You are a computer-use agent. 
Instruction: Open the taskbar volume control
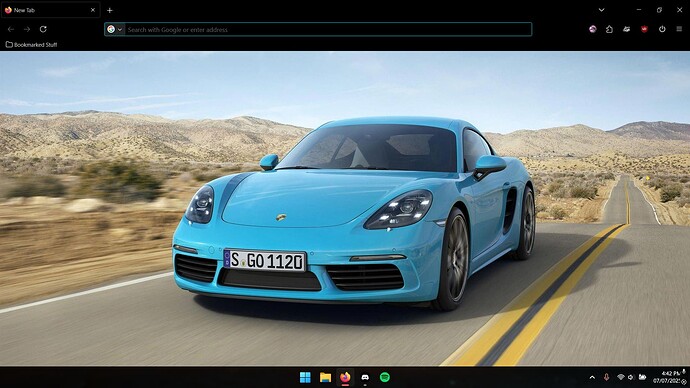coord(631,377)
